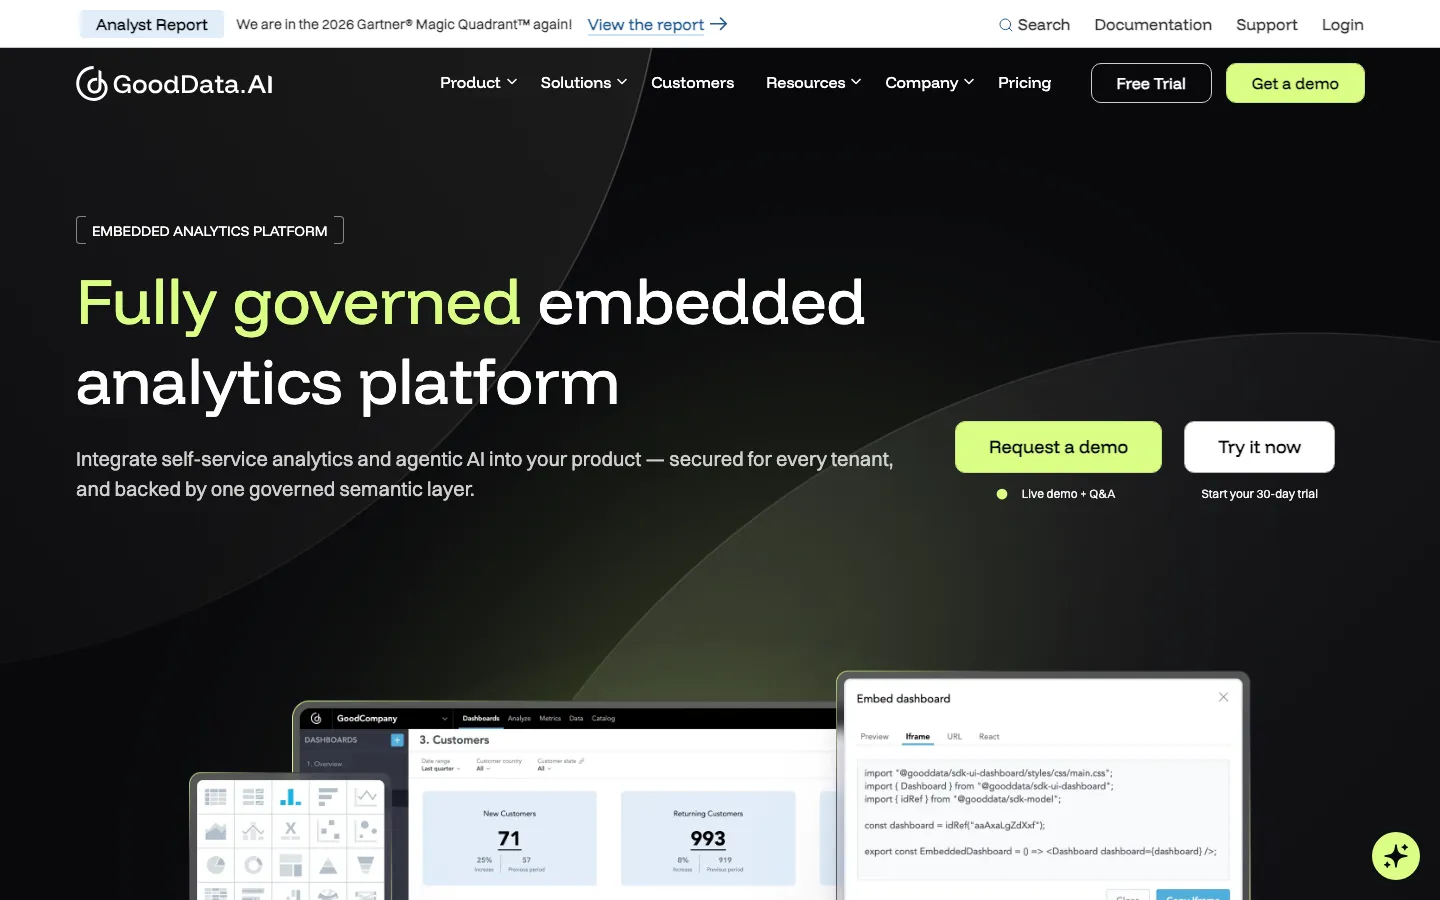Image resolution: width=1440 pixels, height=900 pixels.
Task: Follow the View the report link
Action: click(646, 25)
